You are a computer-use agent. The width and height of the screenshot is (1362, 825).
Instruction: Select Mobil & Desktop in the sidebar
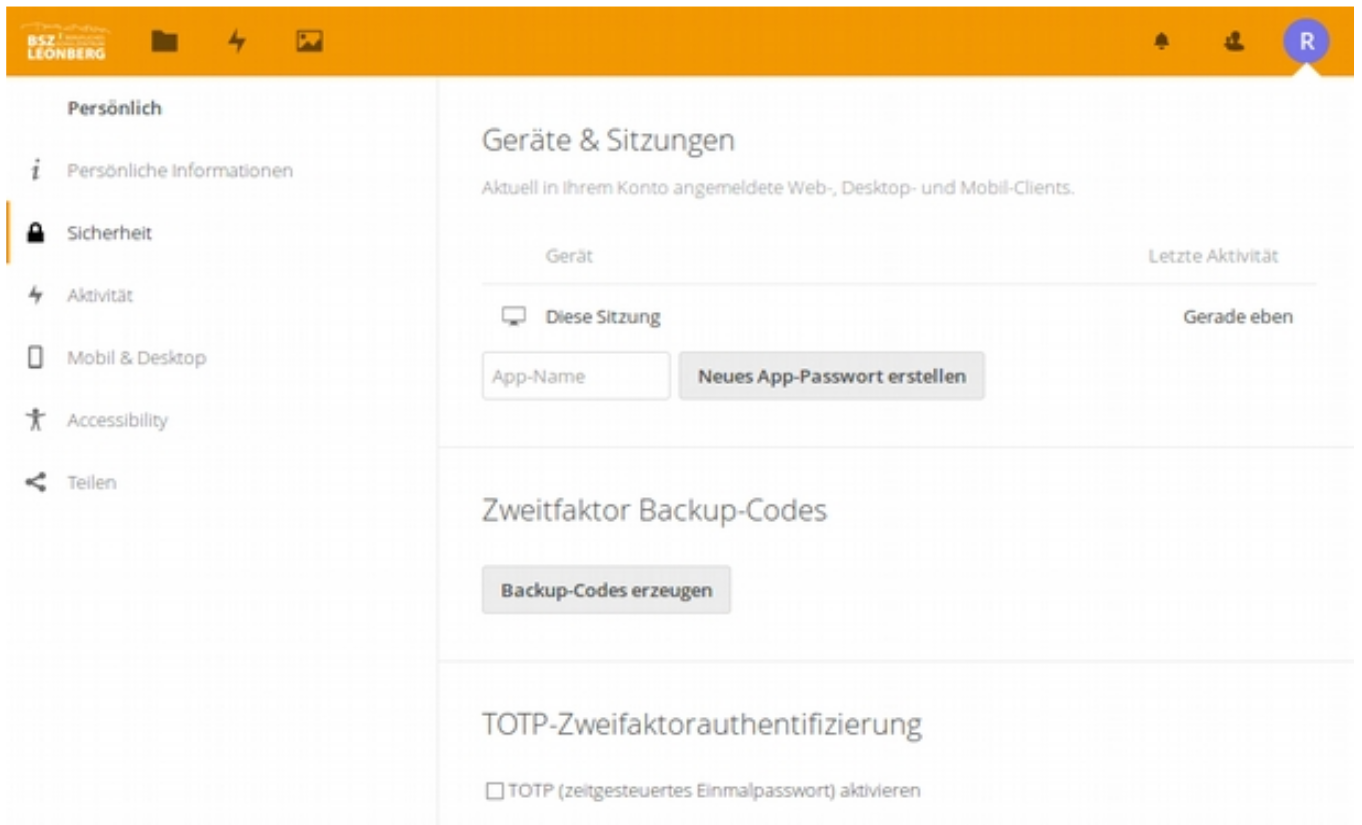pos(137,357)
